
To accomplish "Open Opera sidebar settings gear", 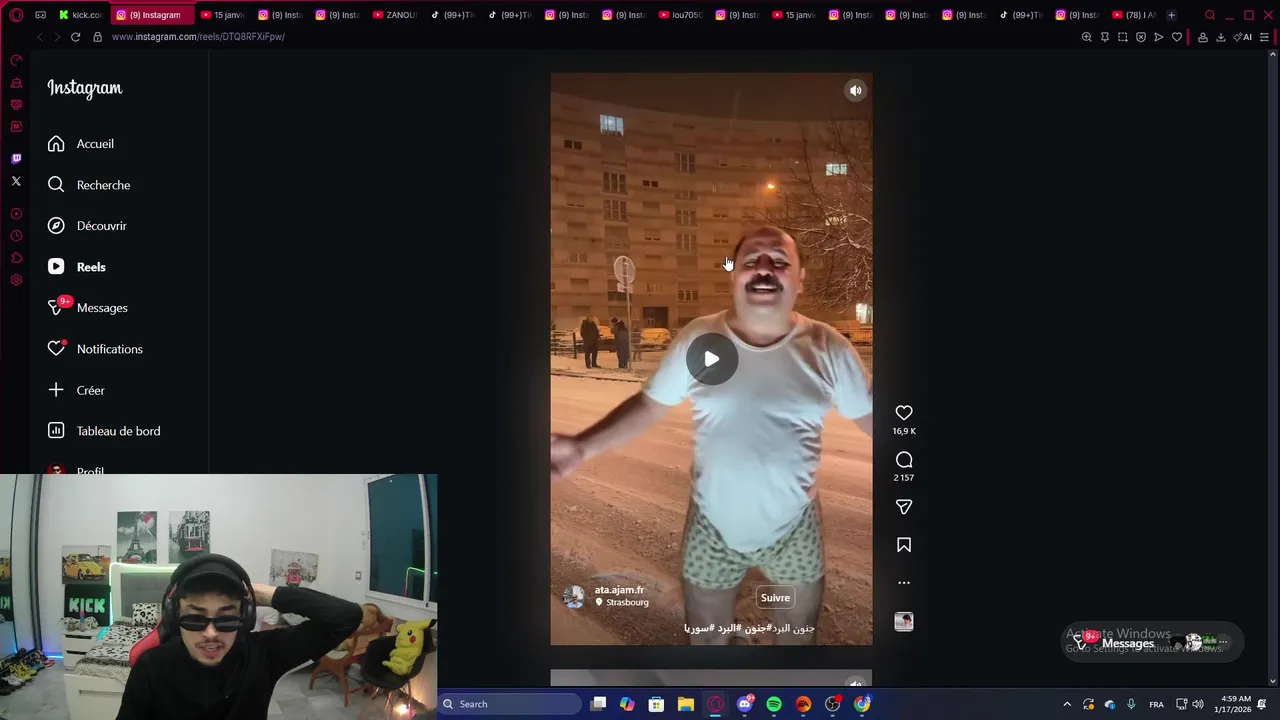I will [x=16, y=280].
